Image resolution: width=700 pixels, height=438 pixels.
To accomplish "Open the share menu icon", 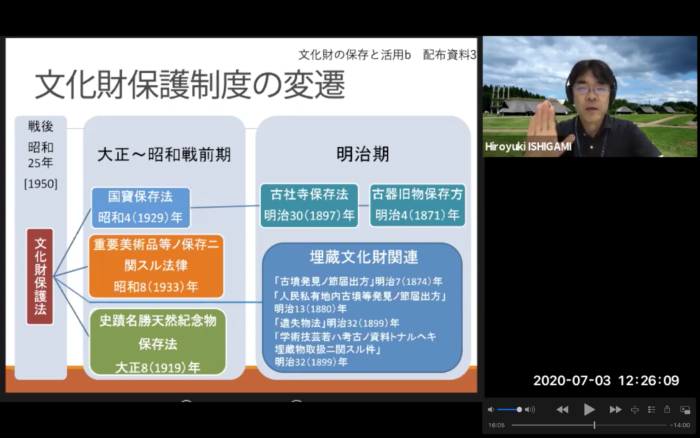I will [667, 409].
